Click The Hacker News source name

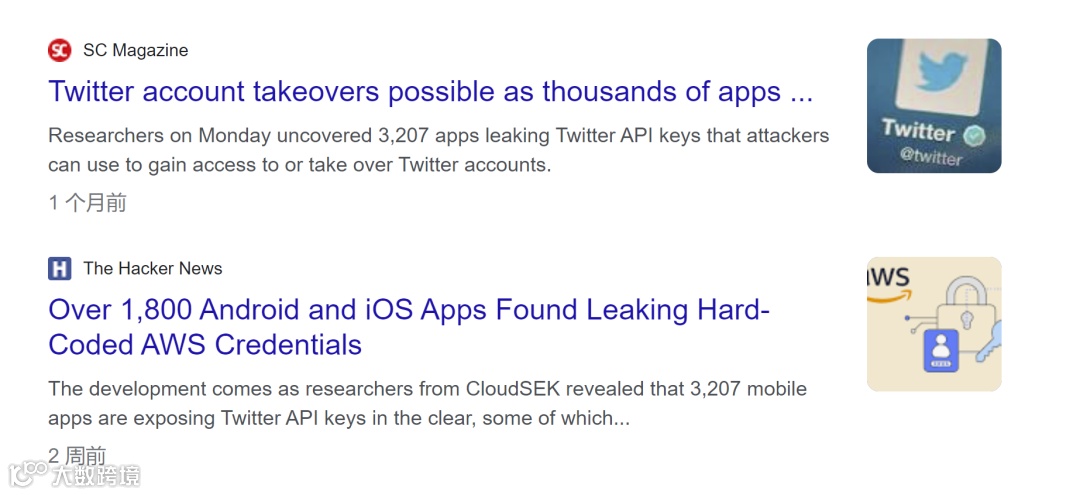153,268
